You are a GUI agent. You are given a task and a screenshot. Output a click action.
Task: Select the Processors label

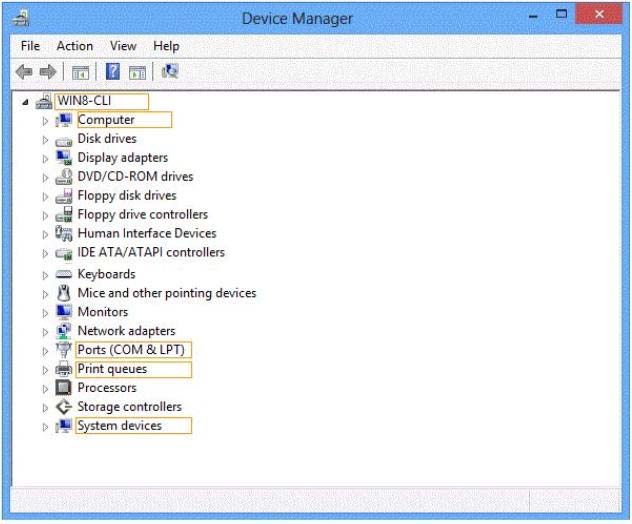(107, 388)
